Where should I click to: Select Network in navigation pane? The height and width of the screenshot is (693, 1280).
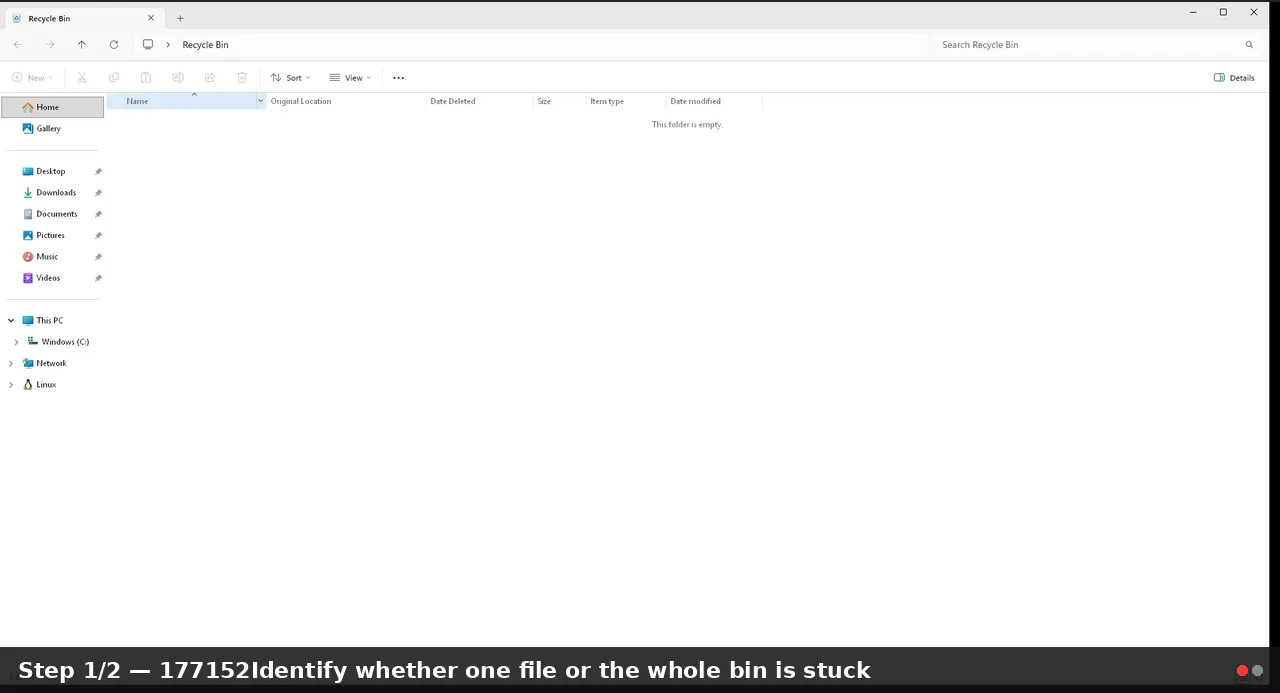tap(51, 363)
